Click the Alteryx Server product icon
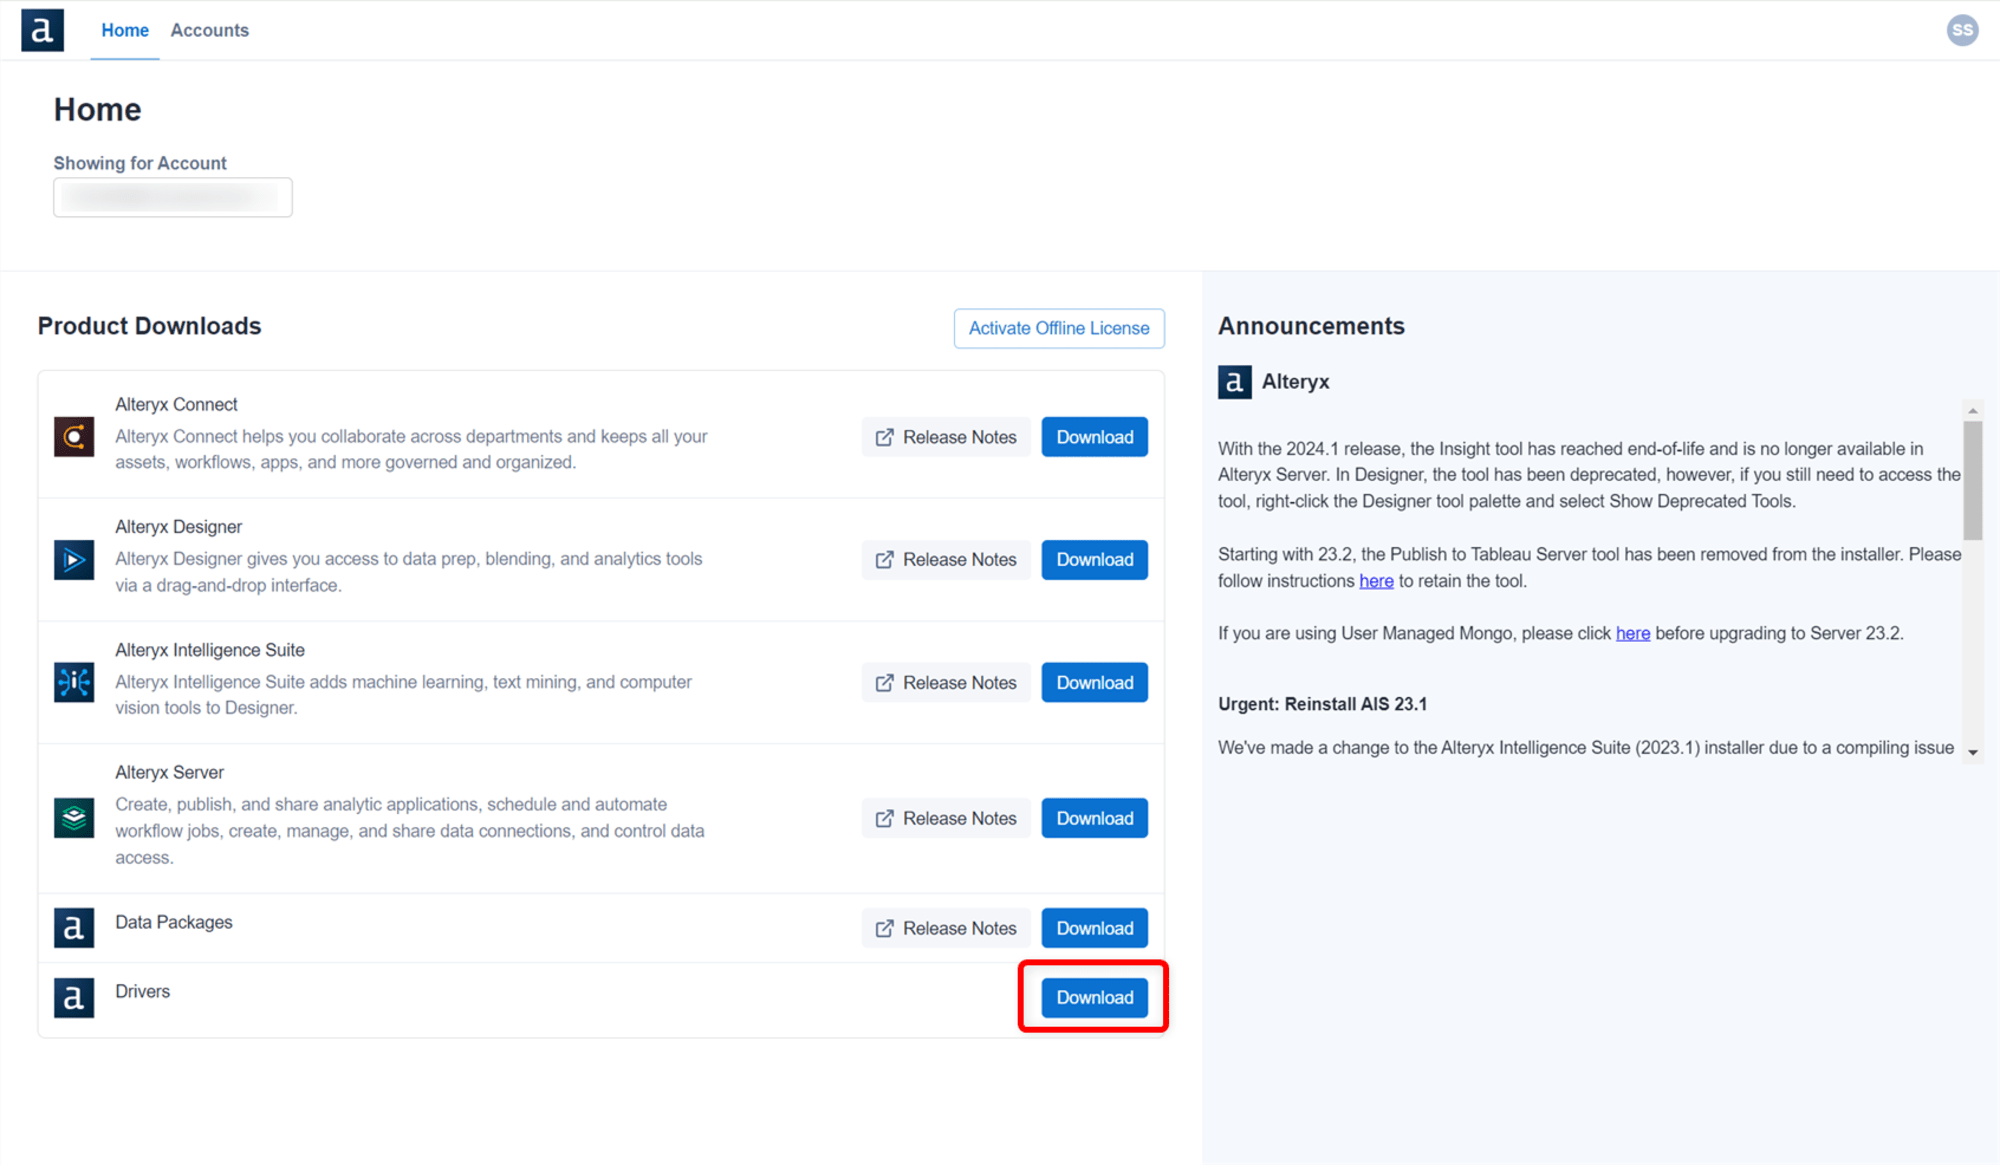This screenshot has height=1165, width=2000. click(74, 818)
